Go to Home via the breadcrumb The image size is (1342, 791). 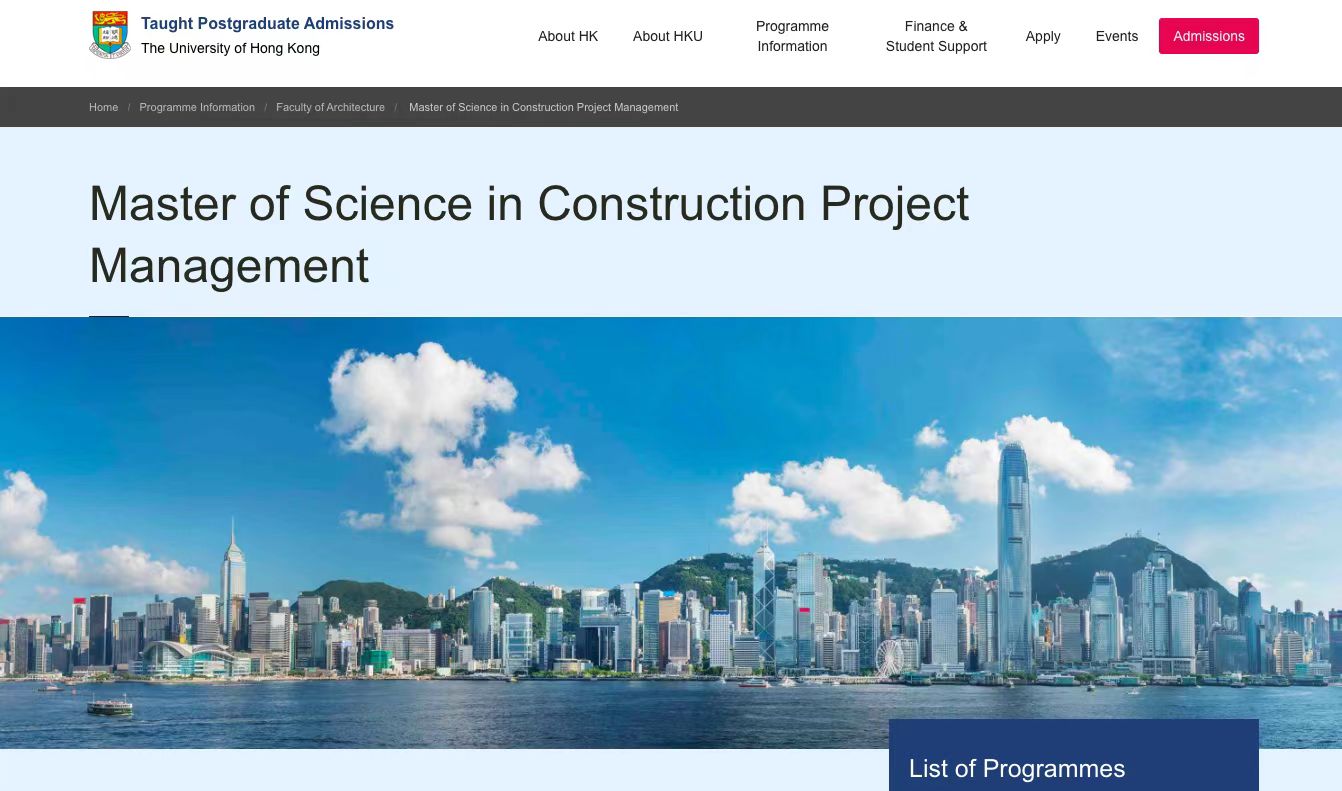[103, 107]
